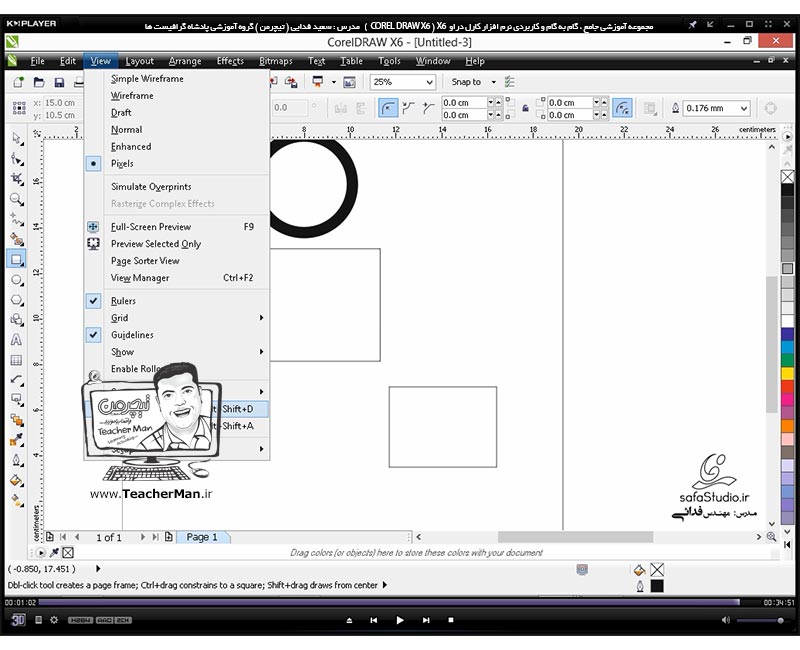This screenshot has width=800, height=650.
Task: Choose Simulate Overprints option
Action: pyautogui.click(x=177, y=187)
